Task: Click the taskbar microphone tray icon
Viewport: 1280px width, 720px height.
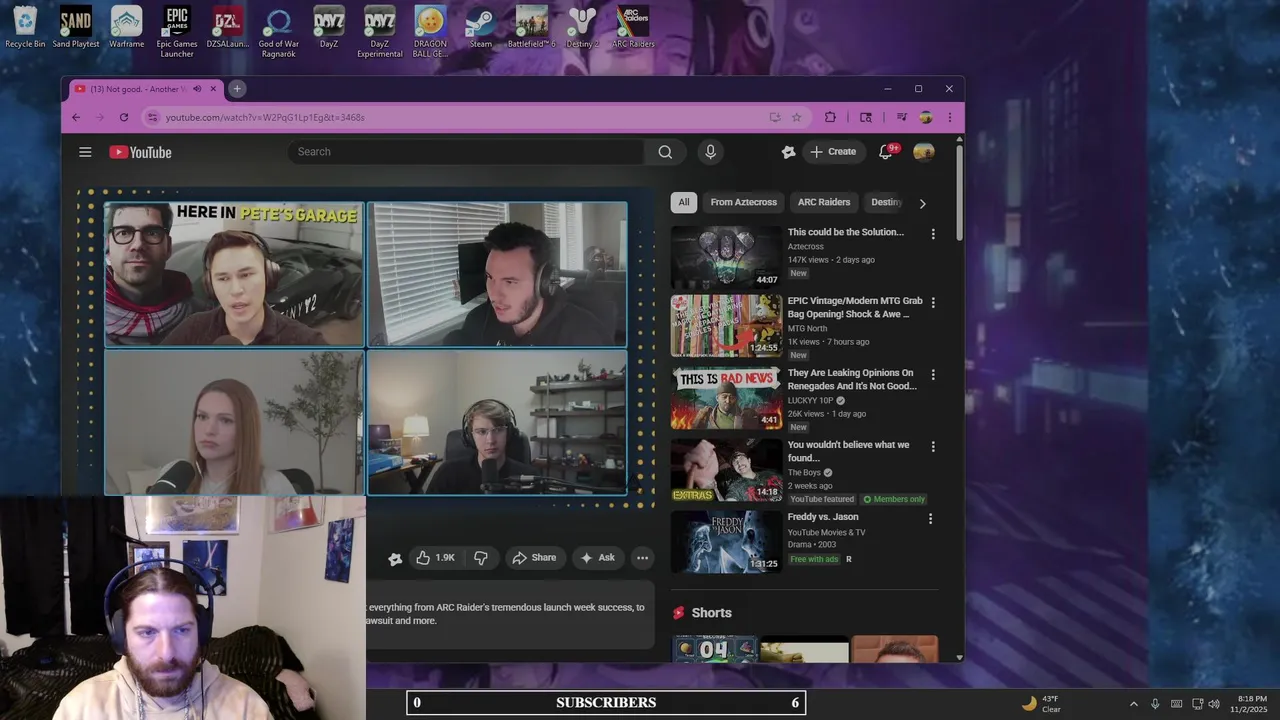Action: 1155,704
